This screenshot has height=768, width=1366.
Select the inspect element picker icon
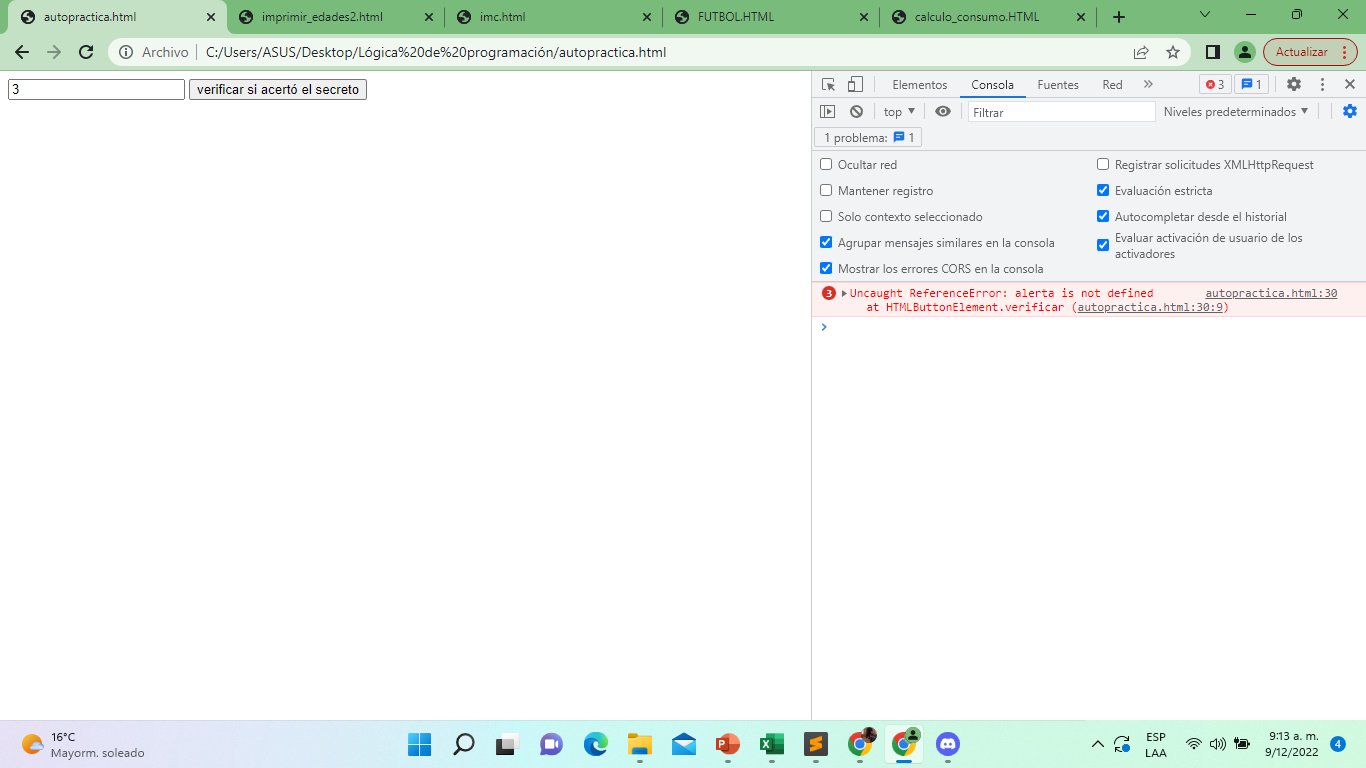click(x=828, y=85)
